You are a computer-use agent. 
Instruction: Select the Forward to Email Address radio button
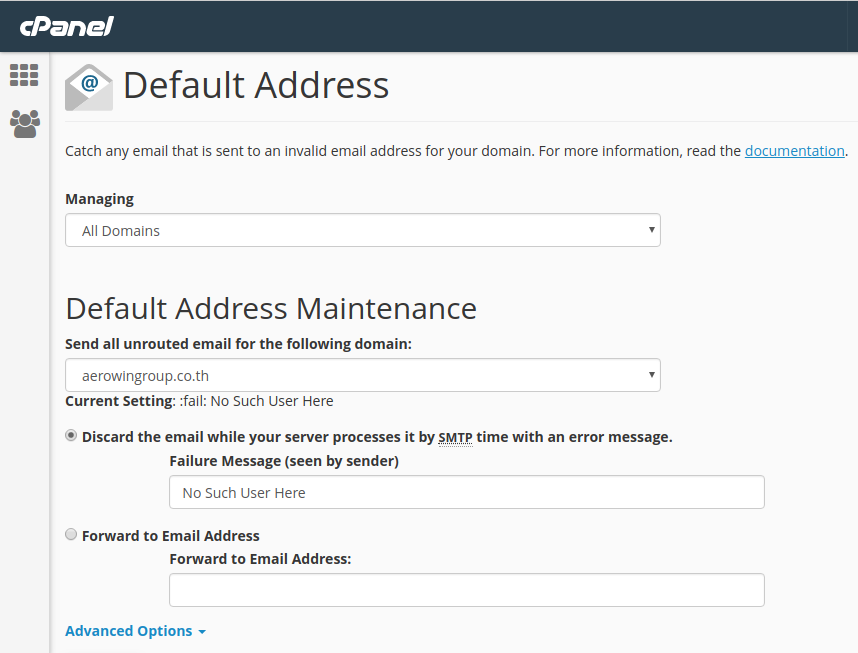click(71, 535)
